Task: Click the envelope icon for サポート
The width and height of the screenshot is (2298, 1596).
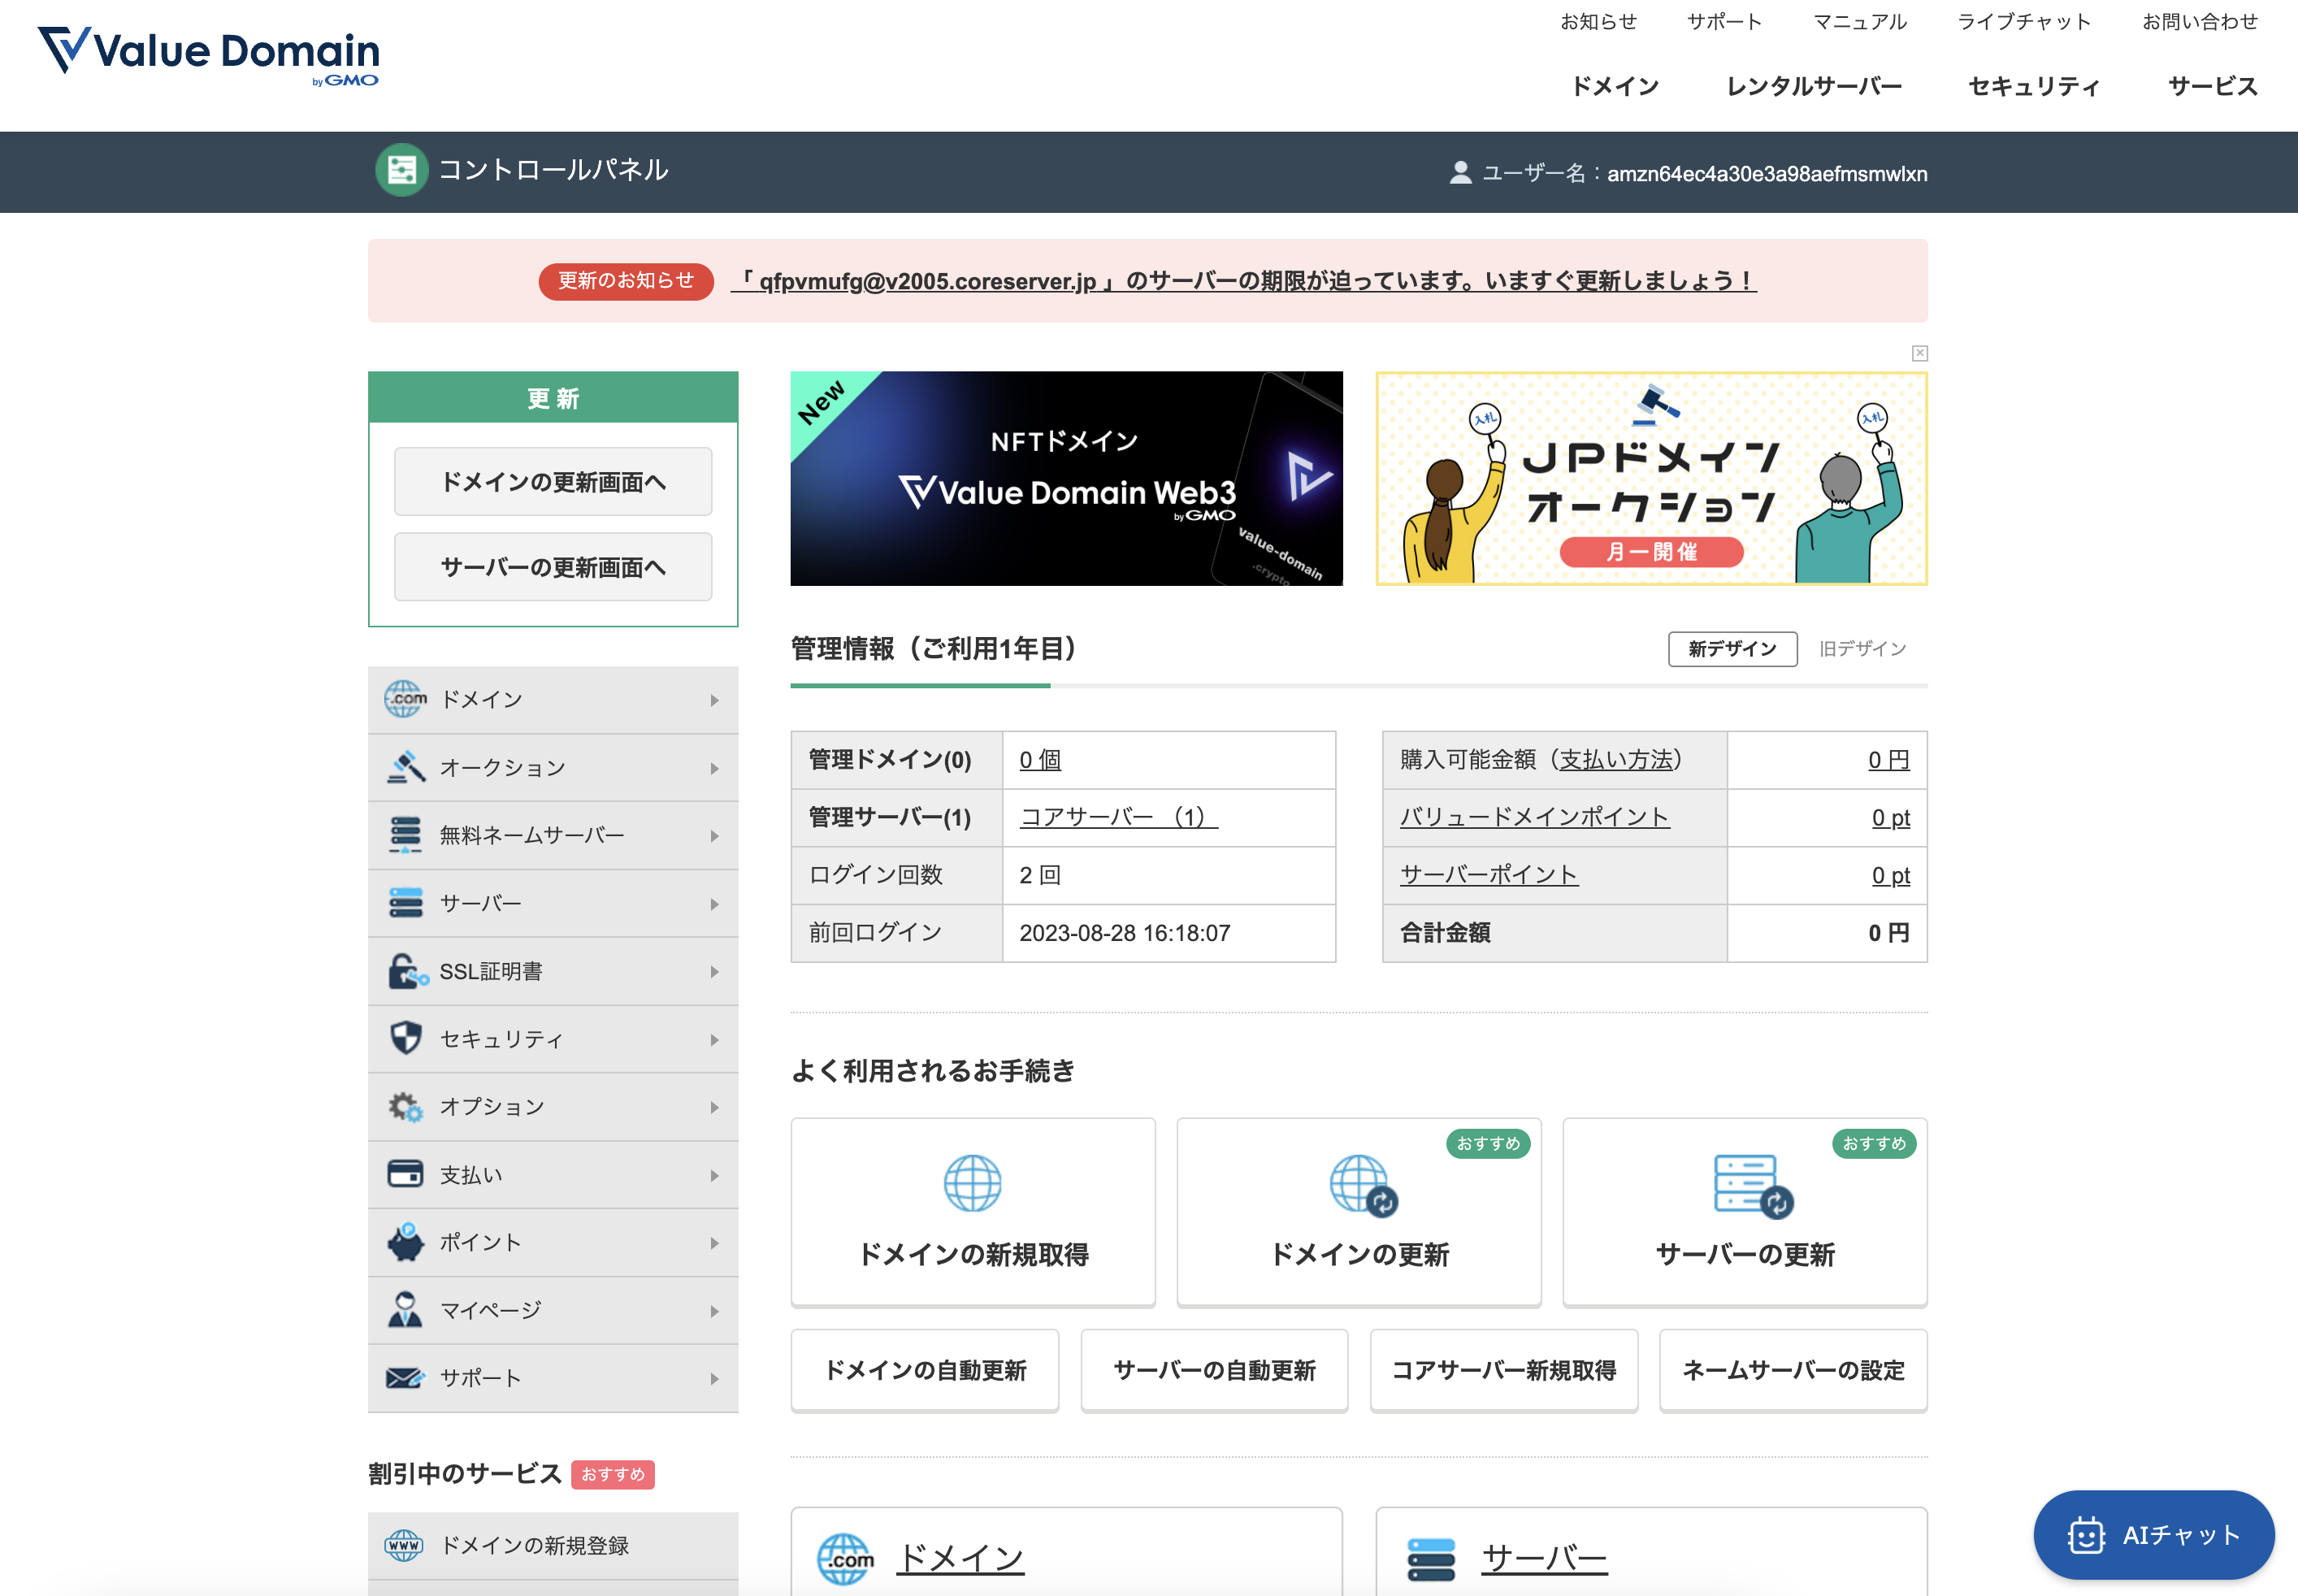Action: 405,1378
